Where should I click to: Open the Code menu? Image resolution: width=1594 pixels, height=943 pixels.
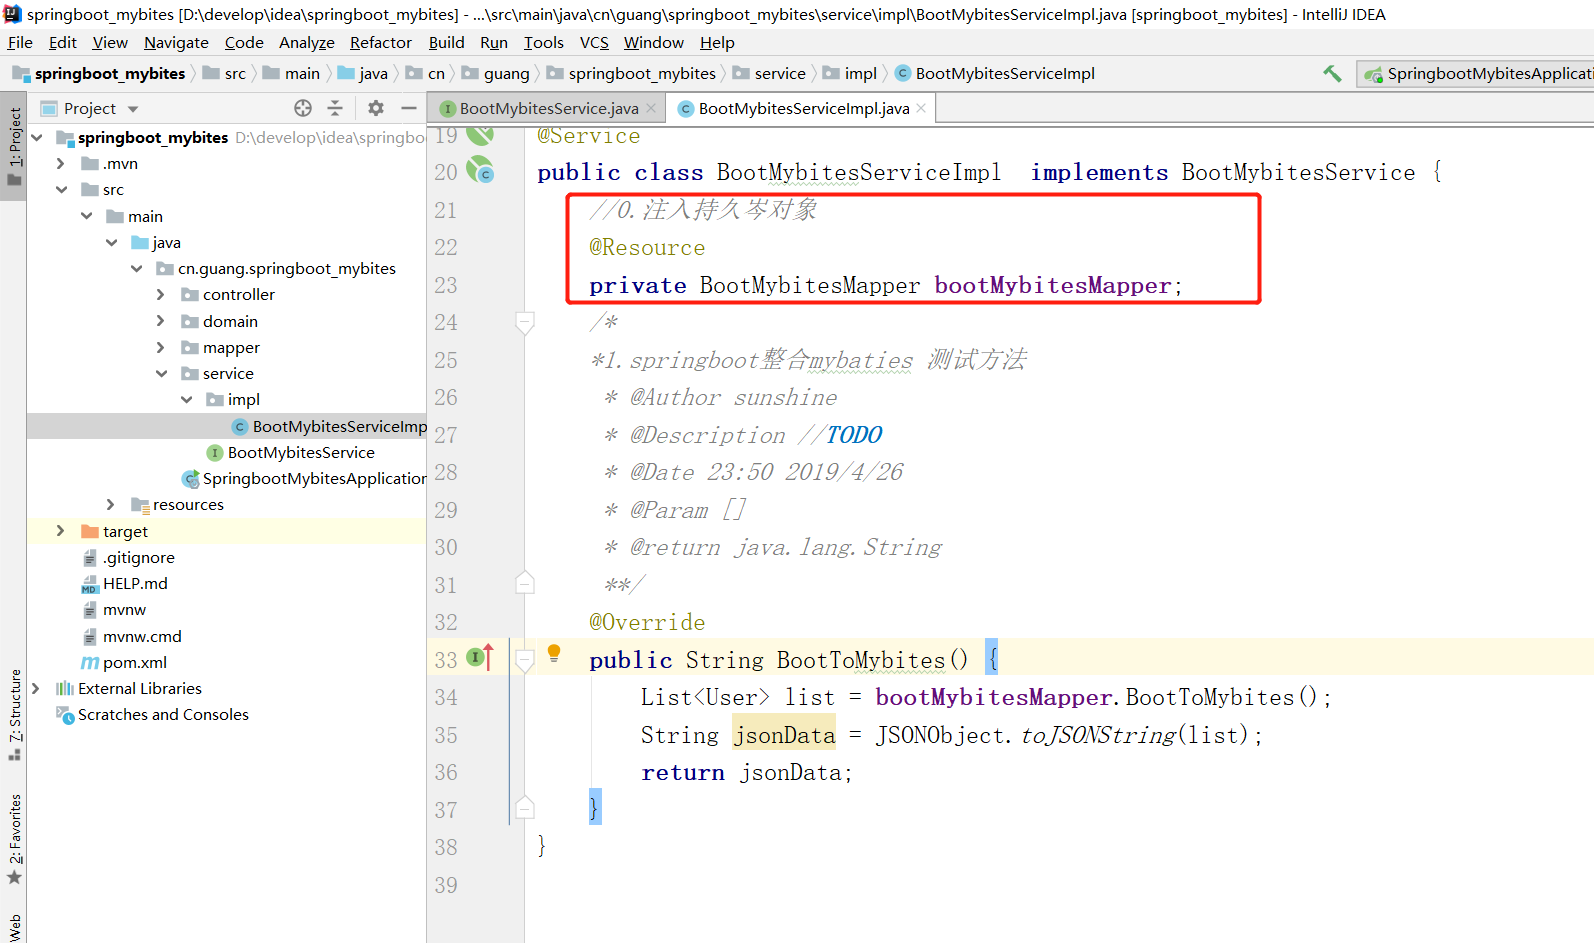click(x=244, y=42)
